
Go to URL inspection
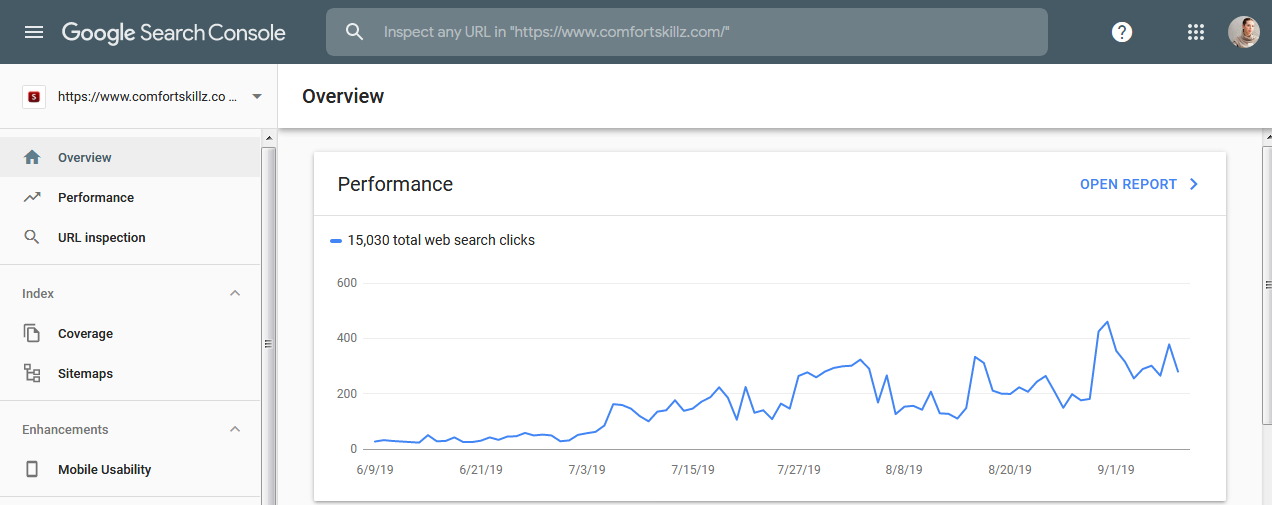point(101,237)
